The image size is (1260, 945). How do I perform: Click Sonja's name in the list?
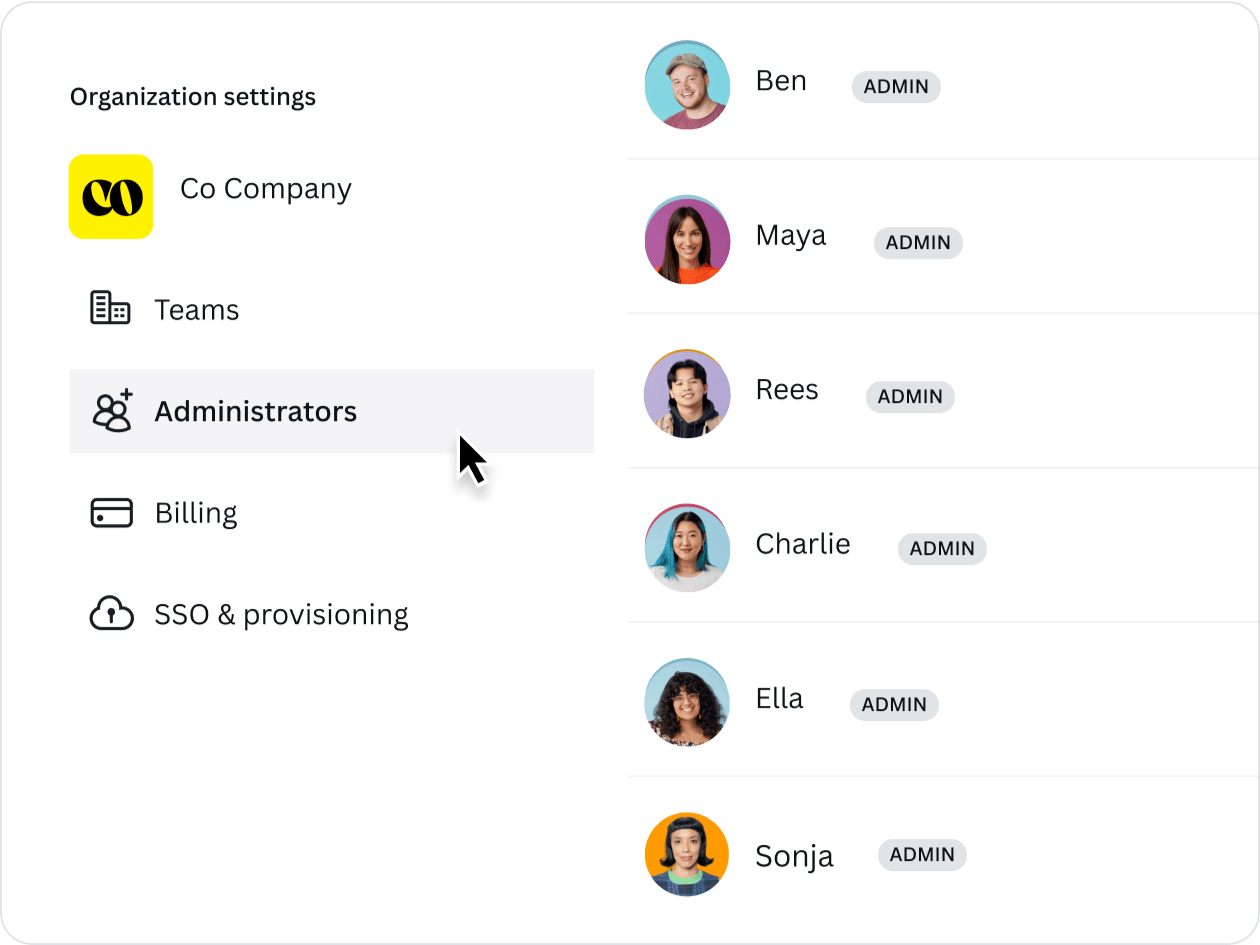coord(794,856)
